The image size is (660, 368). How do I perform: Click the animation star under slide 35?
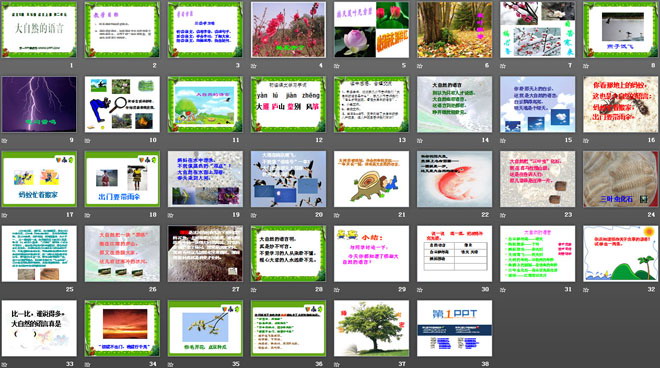[x=171, y=364]
